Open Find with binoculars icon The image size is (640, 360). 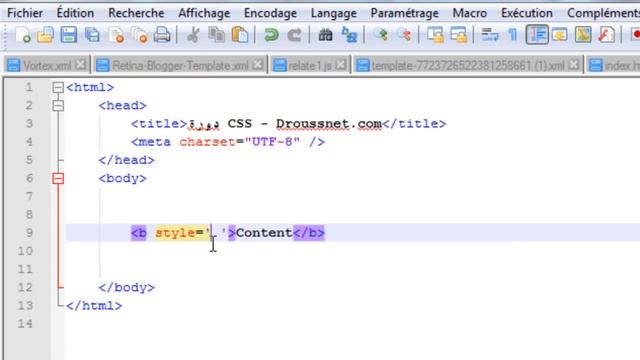click(x=325, y=35)
